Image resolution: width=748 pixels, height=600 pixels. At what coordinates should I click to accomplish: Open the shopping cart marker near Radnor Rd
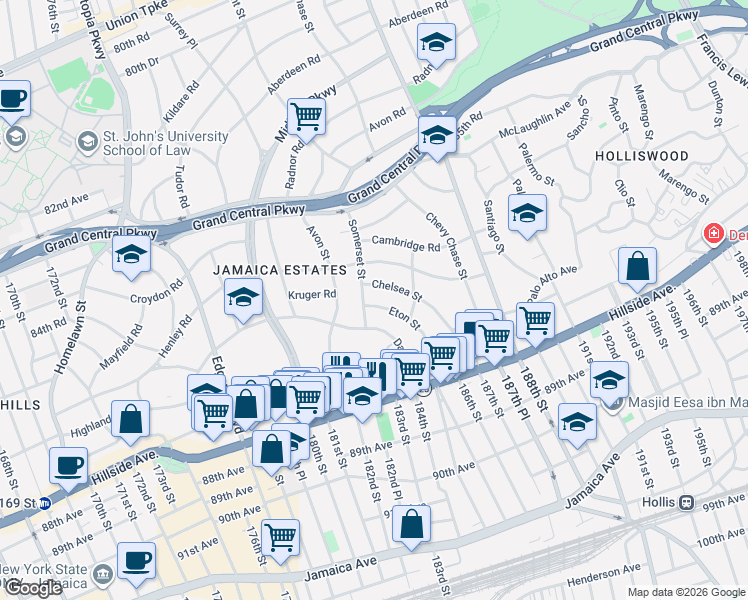coord(307,120)
